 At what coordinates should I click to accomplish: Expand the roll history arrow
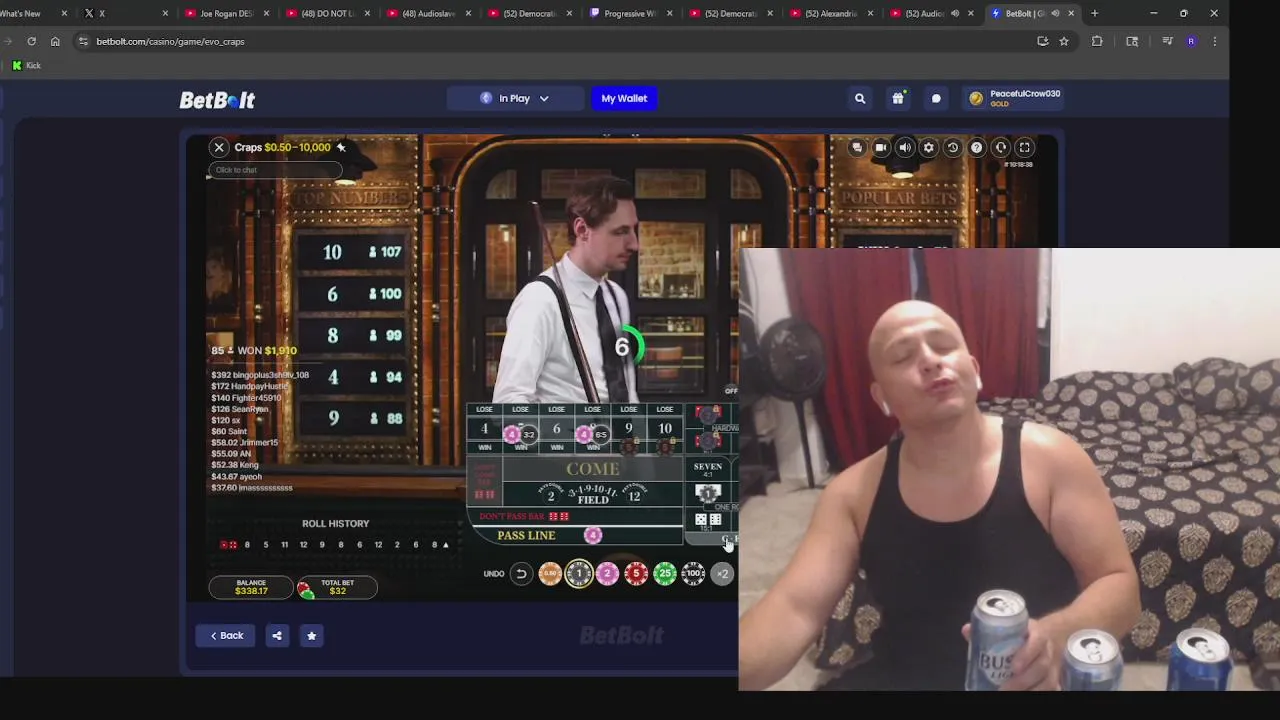click(446, 545)
